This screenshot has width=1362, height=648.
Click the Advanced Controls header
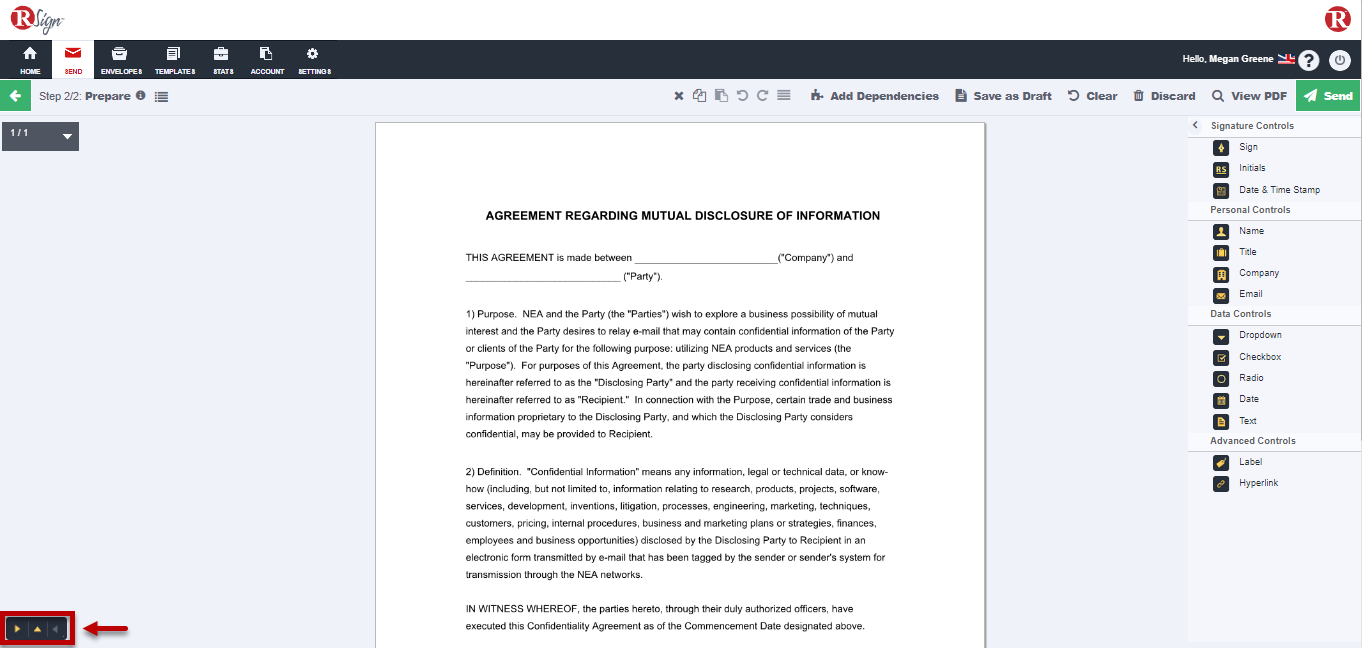click(1253, 441)
